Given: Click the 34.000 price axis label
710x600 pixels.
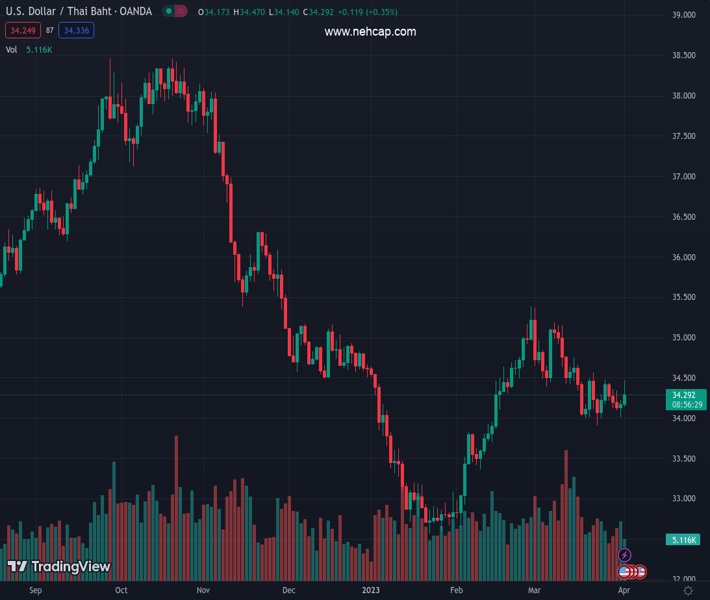Looking at the screenshot, I should point(684,418).
